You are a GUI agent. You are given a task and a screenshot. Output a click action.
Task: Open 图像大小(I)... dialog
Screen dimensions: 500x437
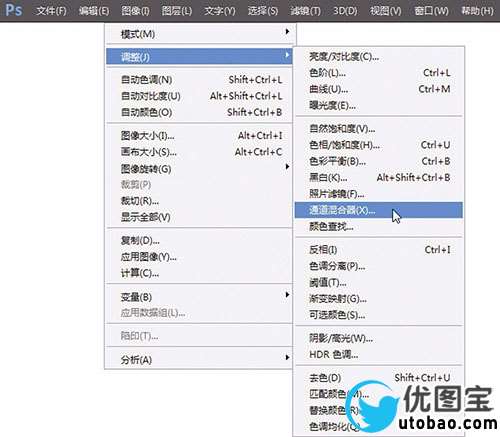point(200,136)
